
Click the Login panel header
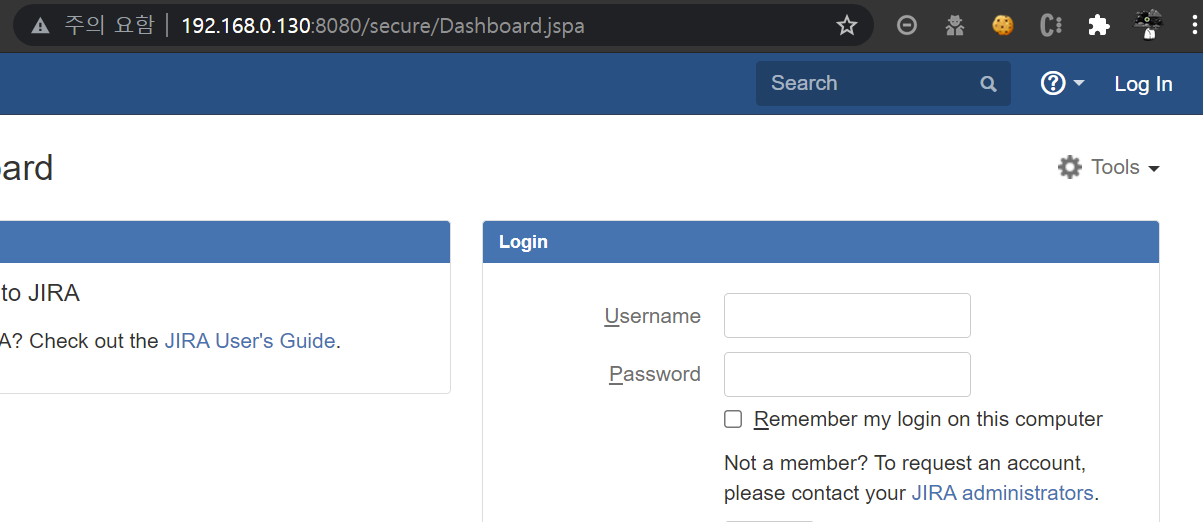[821, 242]
